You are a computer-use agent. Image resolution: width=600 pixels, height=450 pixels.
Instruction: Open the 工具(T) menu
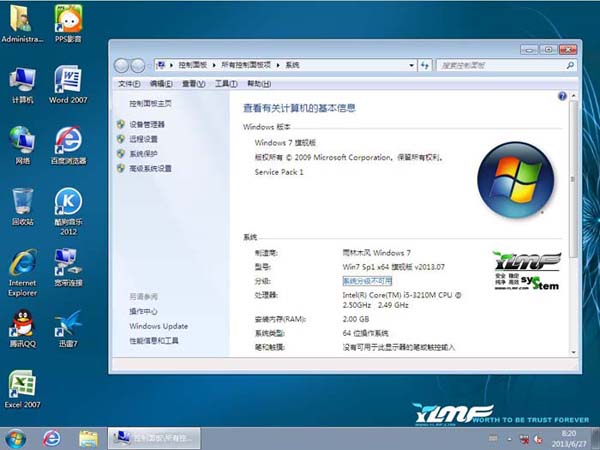226,84
